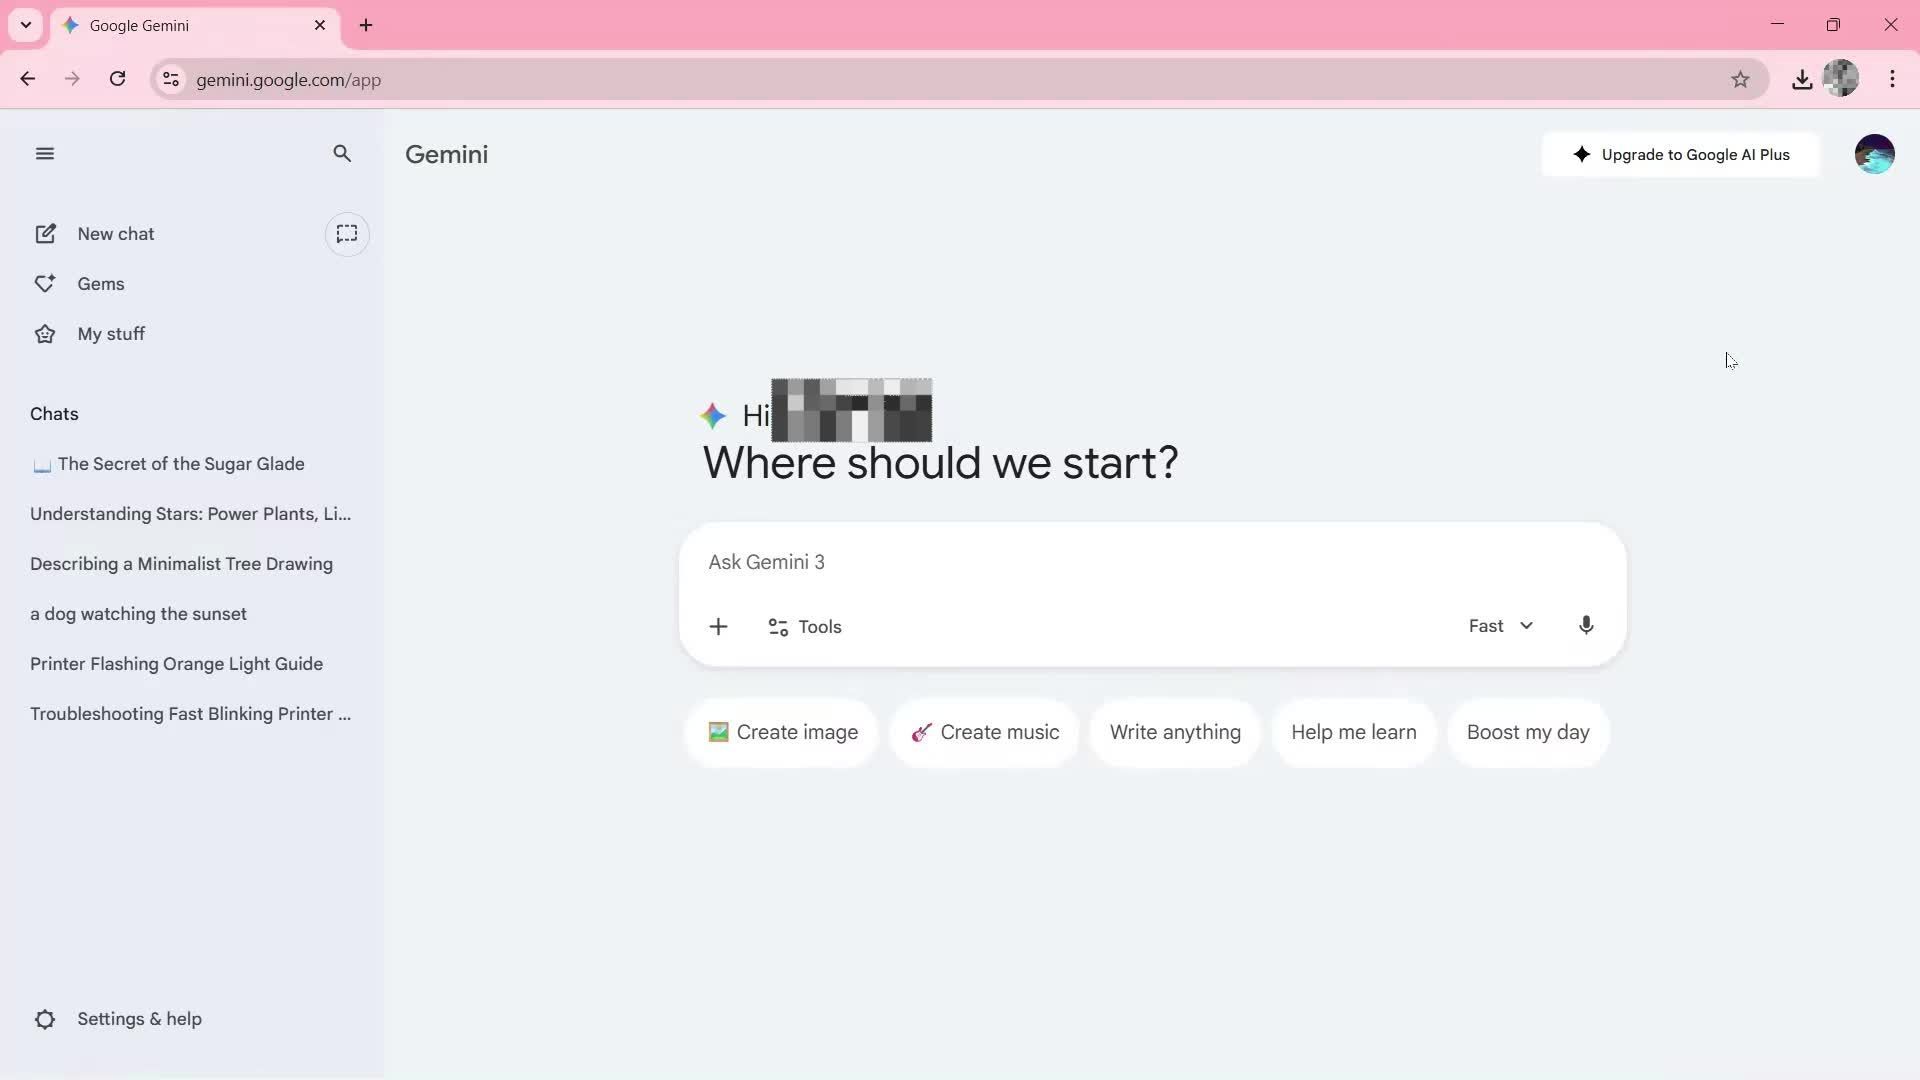1920x1080 pixels.
Task: Open the Tools options menu
Action: click(x=805, y=627)
